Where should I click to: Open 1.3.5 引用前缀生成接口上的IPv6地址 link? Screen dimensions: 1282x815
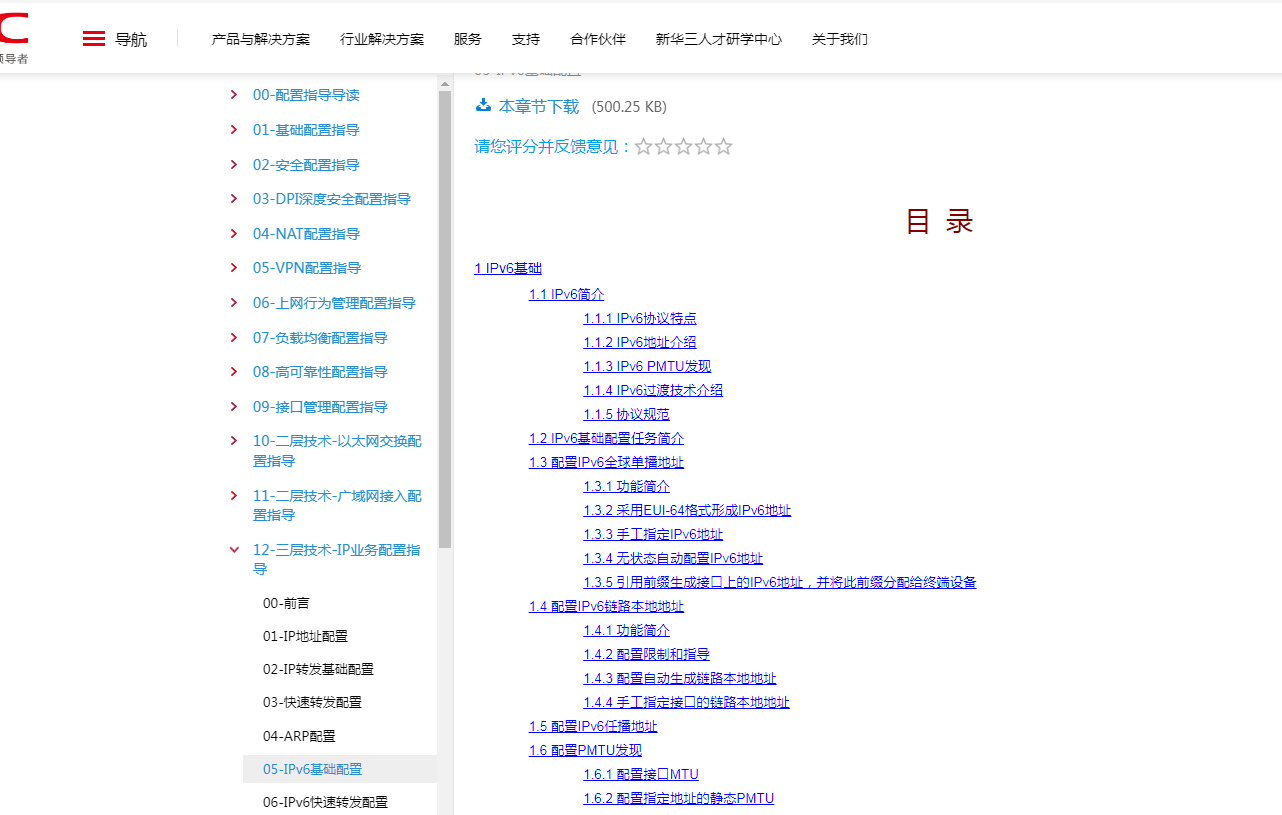coord(780,583)
